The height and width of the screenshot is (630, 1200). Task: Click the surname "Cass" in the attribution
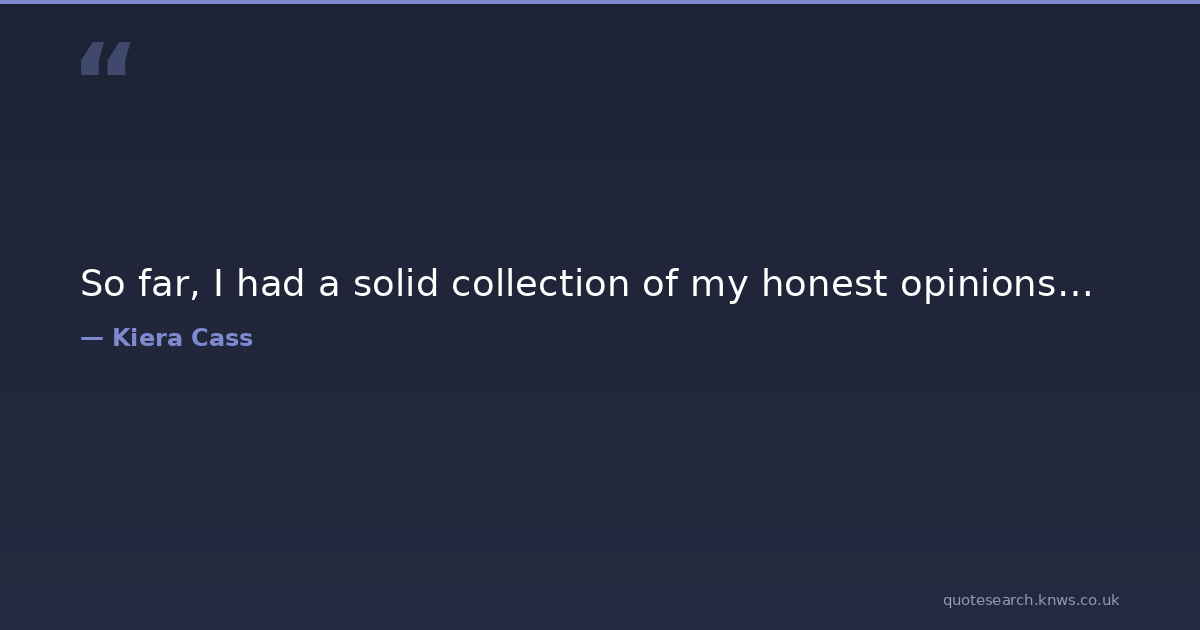222,338
